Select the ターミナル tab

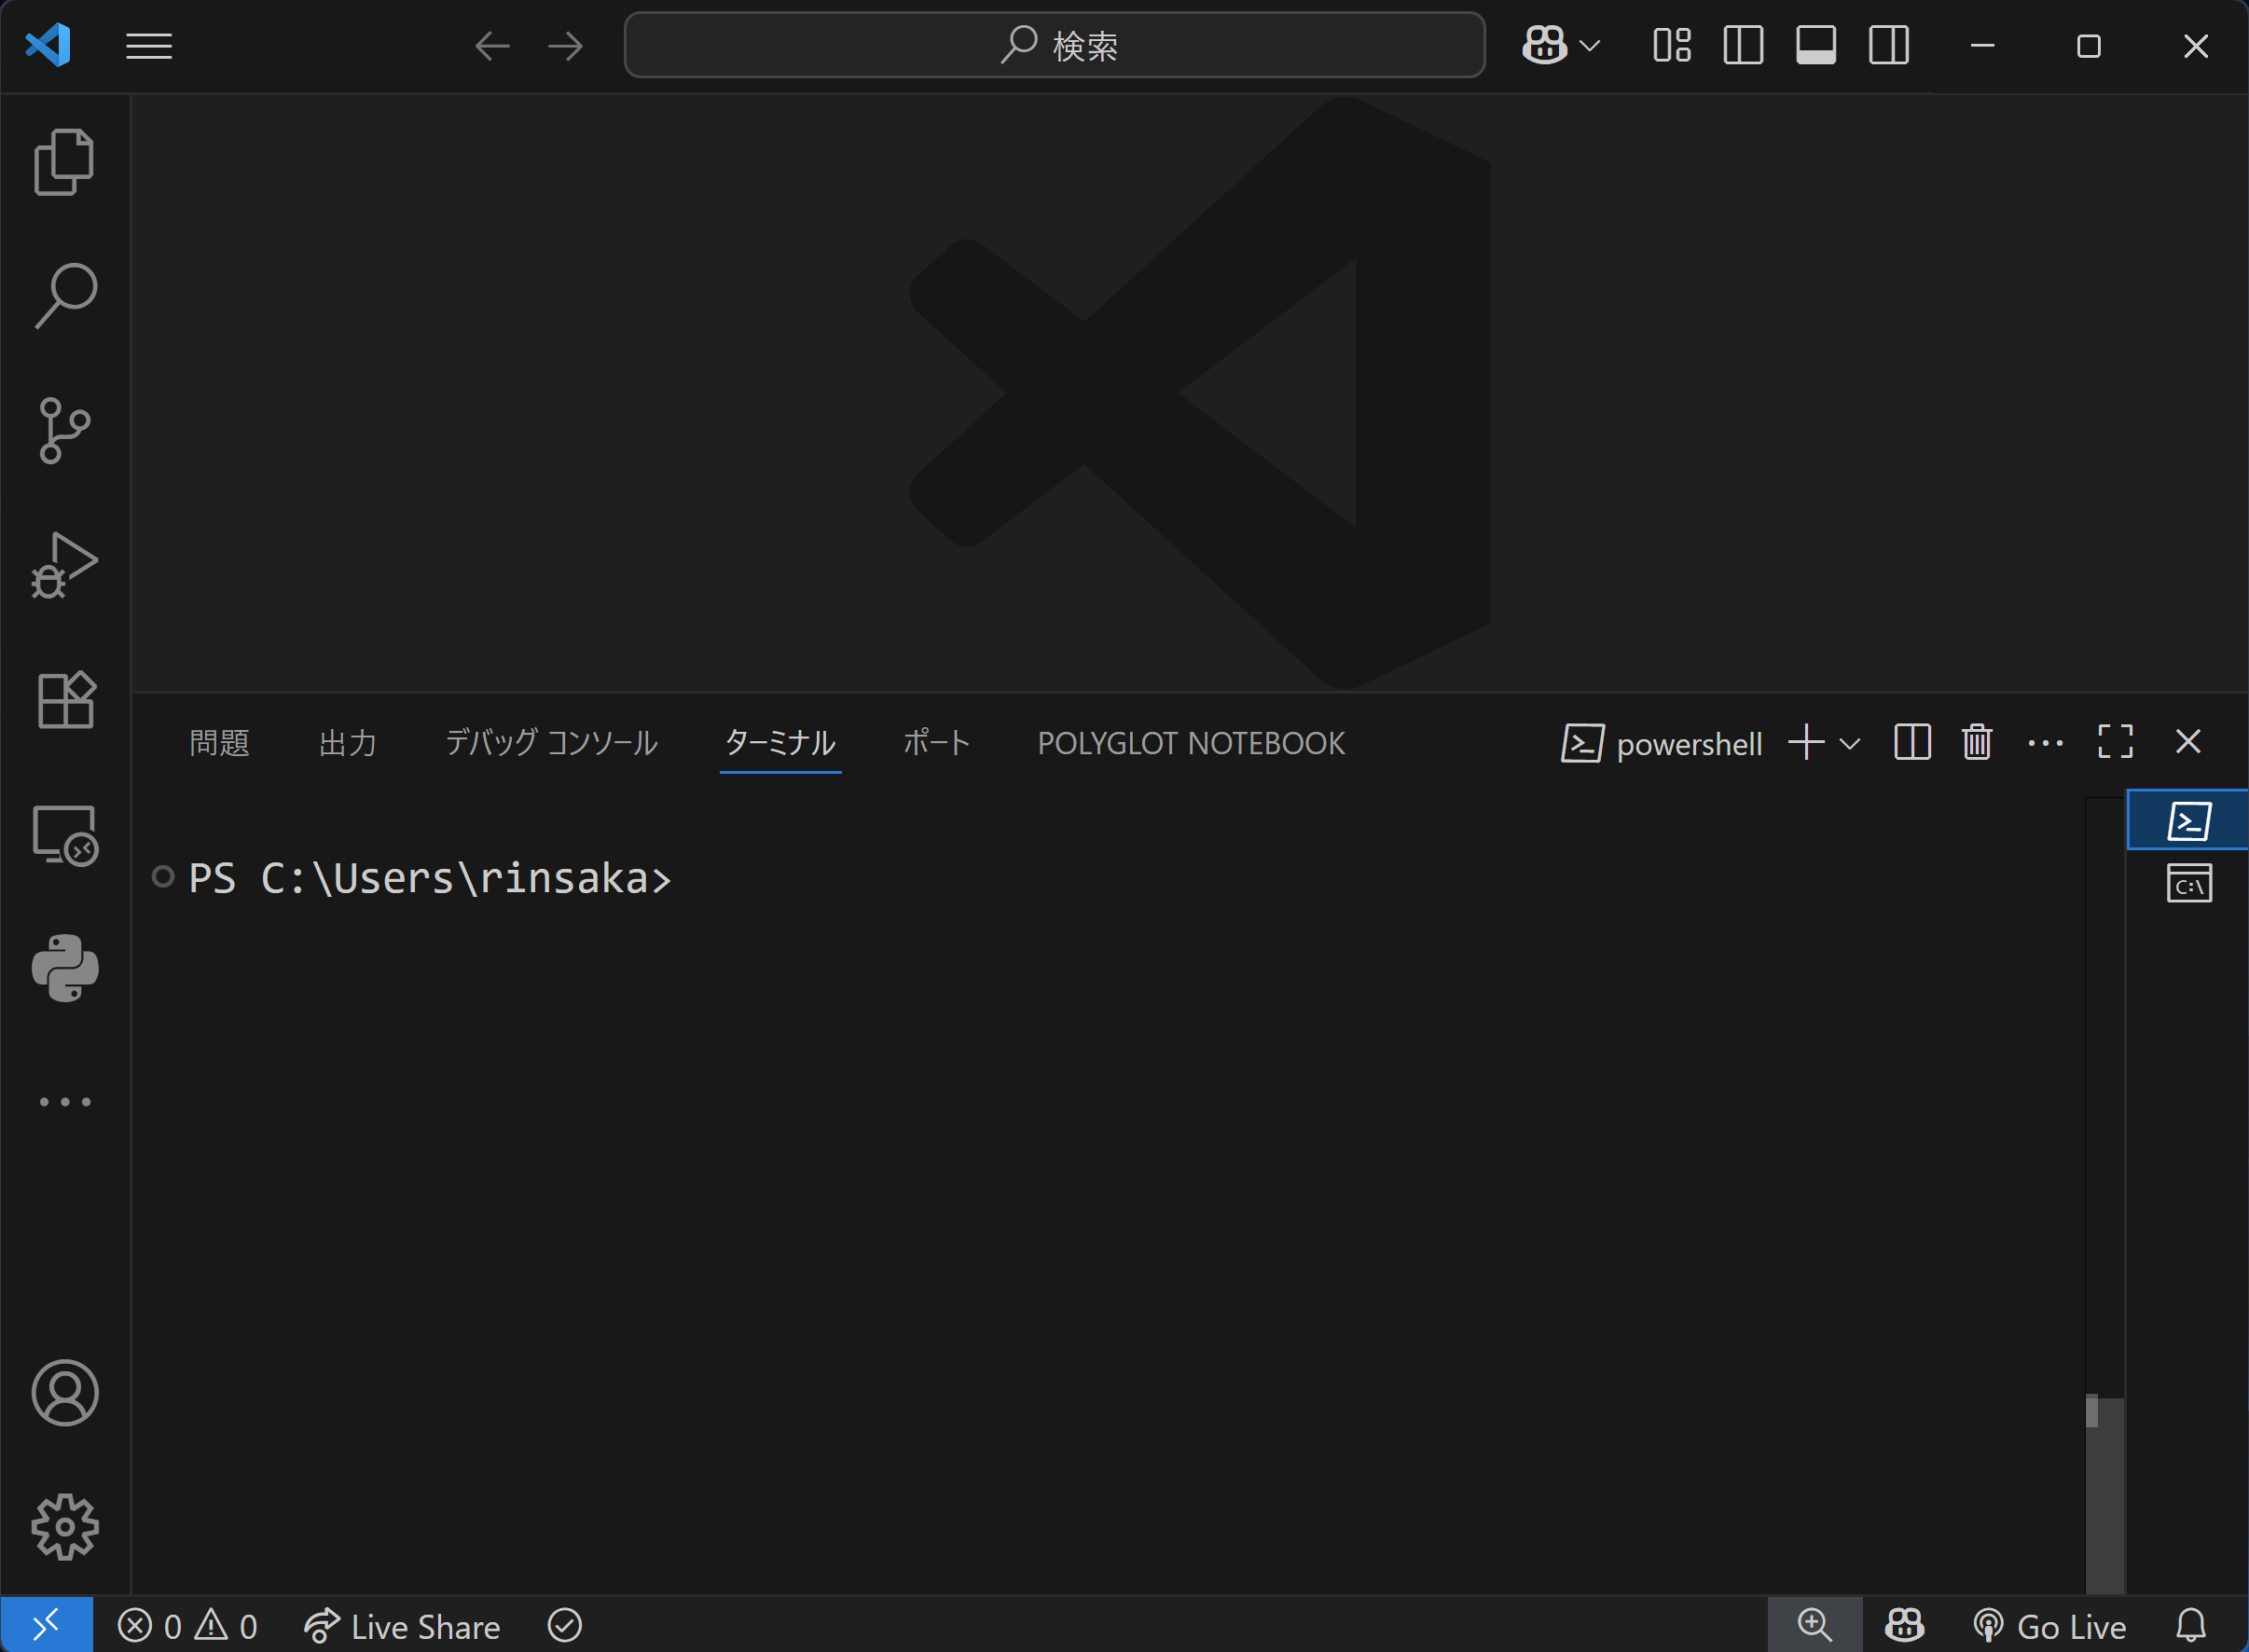point(780,743)
